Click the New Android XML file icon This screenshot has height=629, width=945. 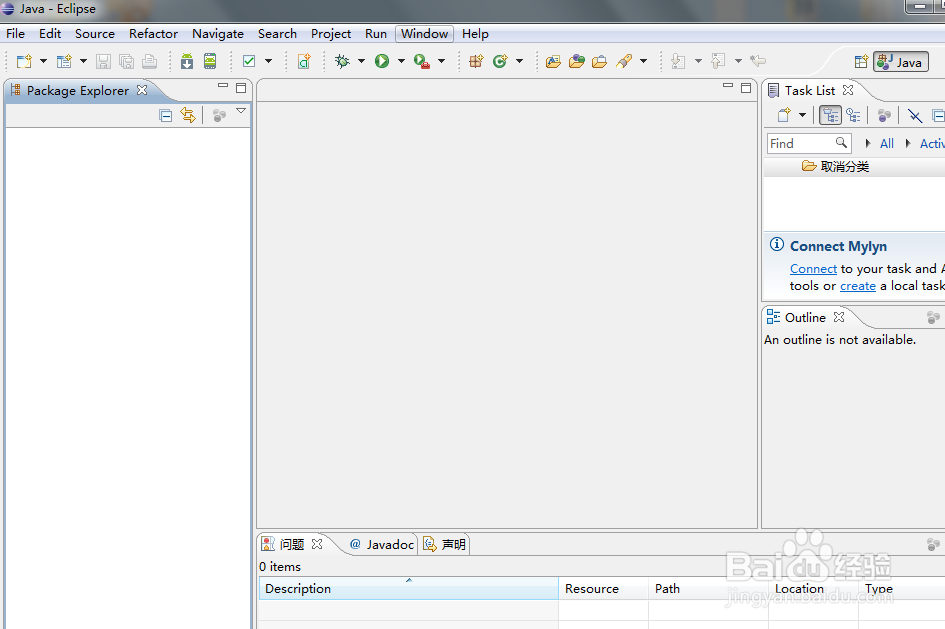click(304, 61)
